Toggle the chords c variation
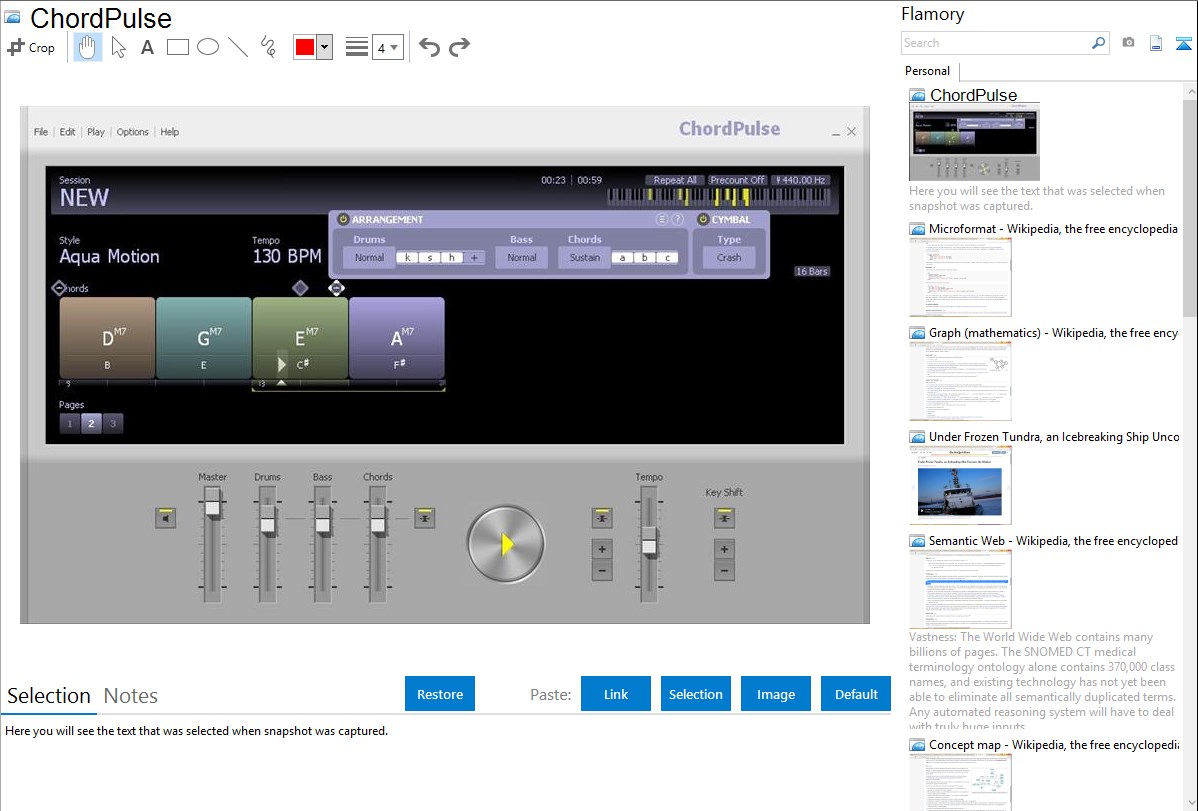This screenshot has width=1198, height=811. pos(667,258)
